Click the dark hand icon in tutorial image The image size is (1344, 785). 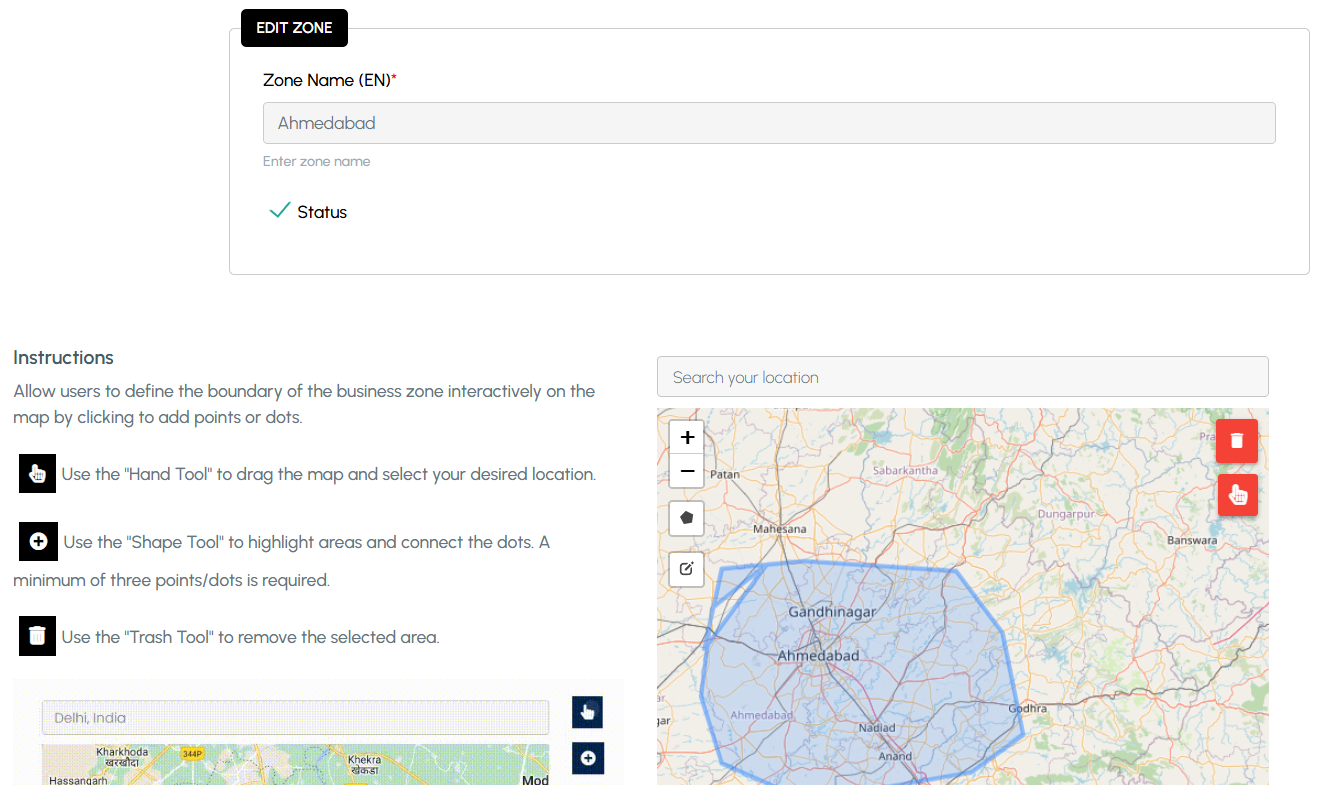pos(587,712)
